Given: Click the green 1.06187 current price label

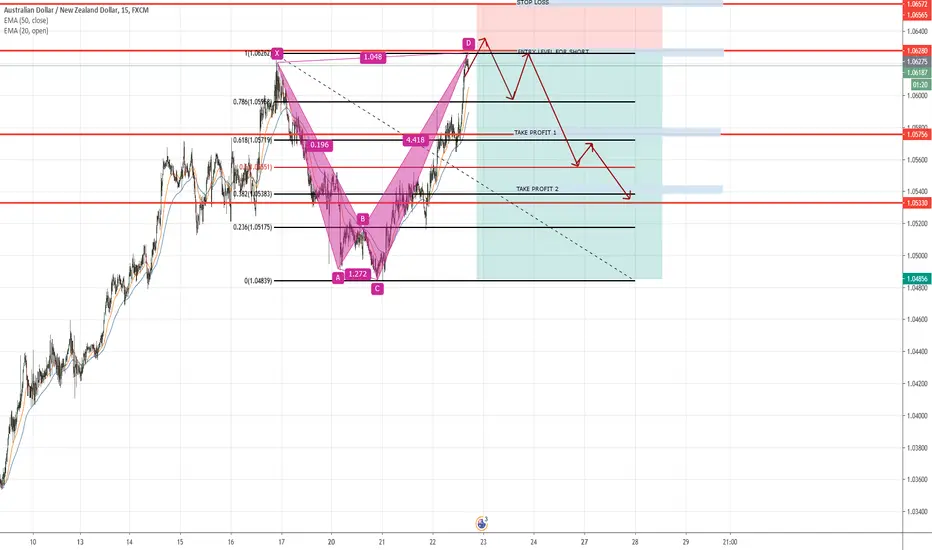Looking at the screenshot, I should (x=917, y=73).
